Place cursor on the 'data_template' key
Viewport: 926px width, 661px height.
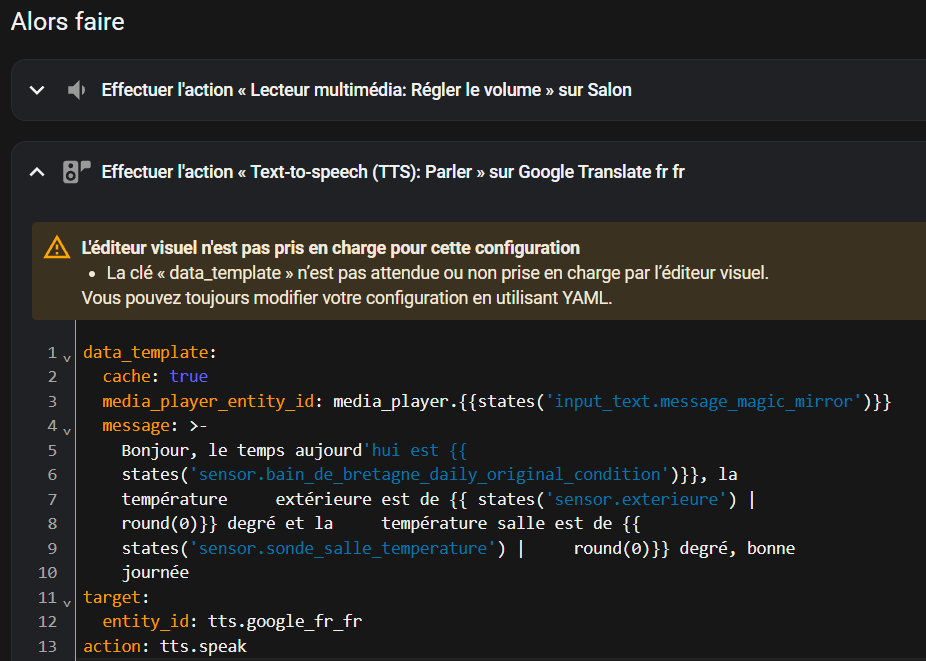[x=146, y=352]
